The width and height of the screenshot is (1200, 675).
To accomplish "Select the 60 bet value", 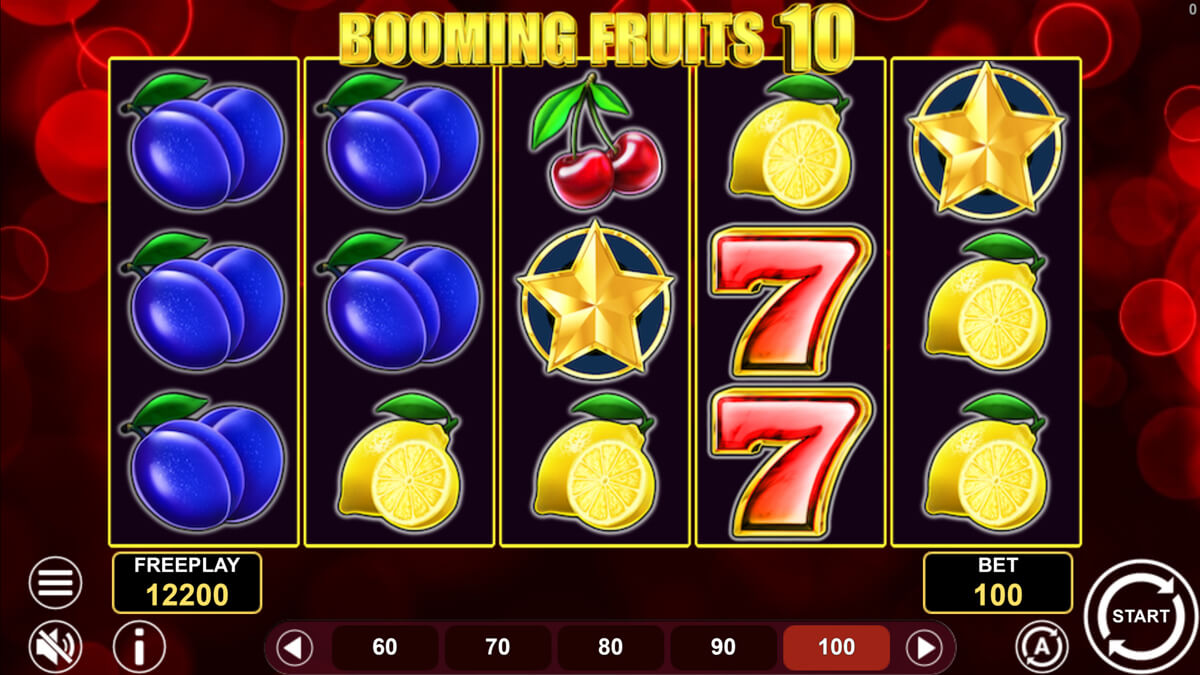I will coord(384,648).
